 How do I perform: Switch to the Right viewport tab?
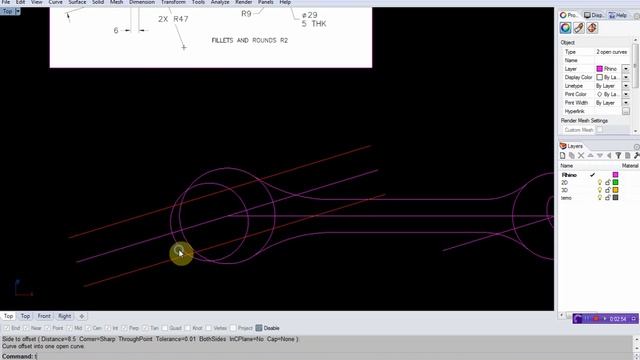coord(64,316)
